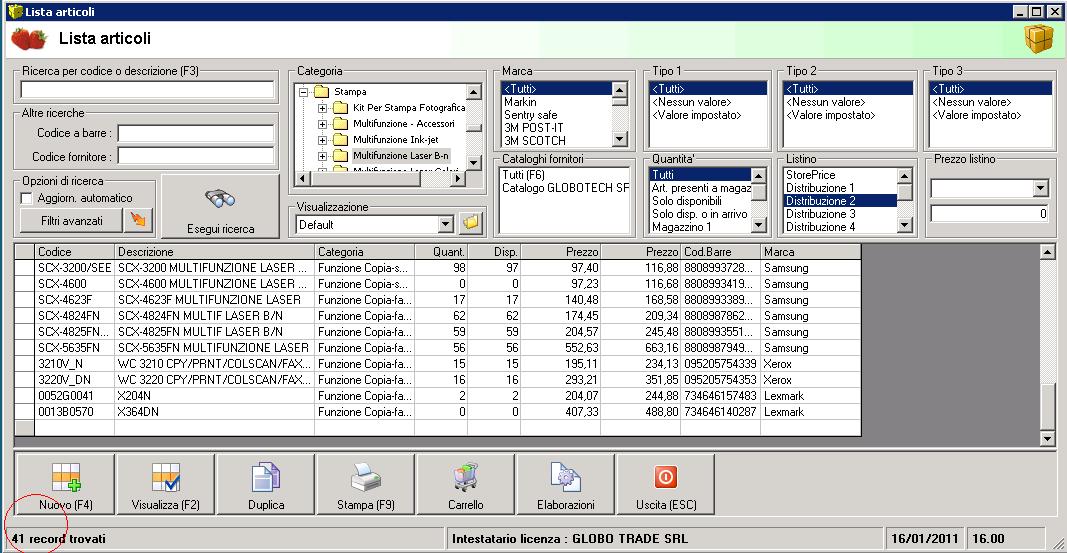
Task: Select Kit Per Stampa Fotografica folder
Action: click(409, 107)
